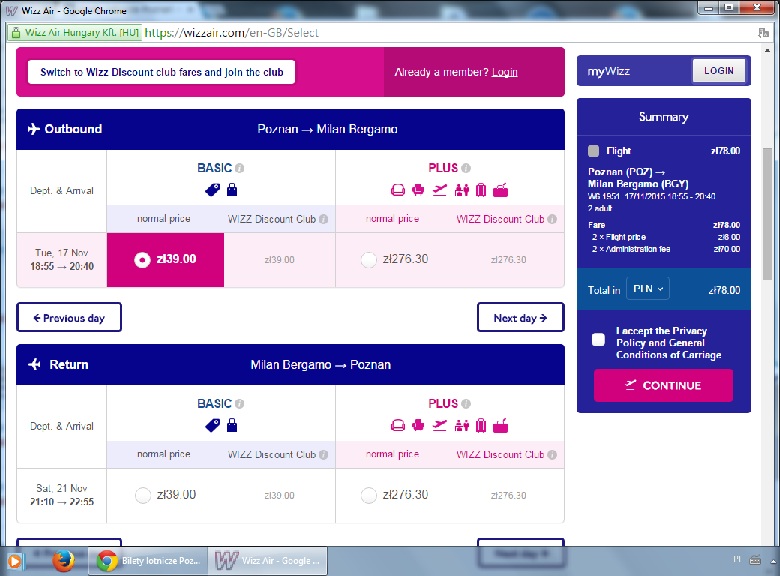Viewport: 780px width, 576px height.
Task: Click the scrollbar up arrow
Action: [767, 50]
